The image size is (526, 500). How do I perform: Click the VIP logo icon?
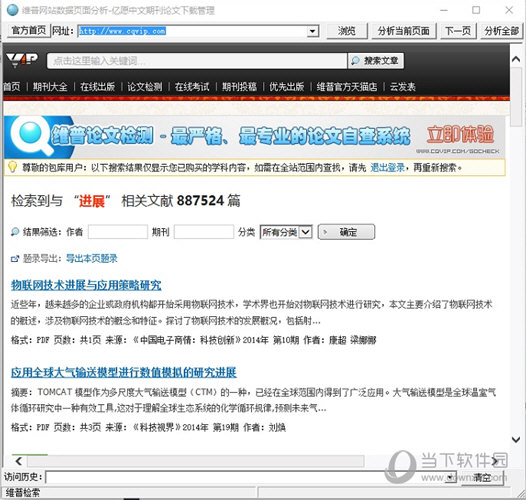click(x=22, y=60)
